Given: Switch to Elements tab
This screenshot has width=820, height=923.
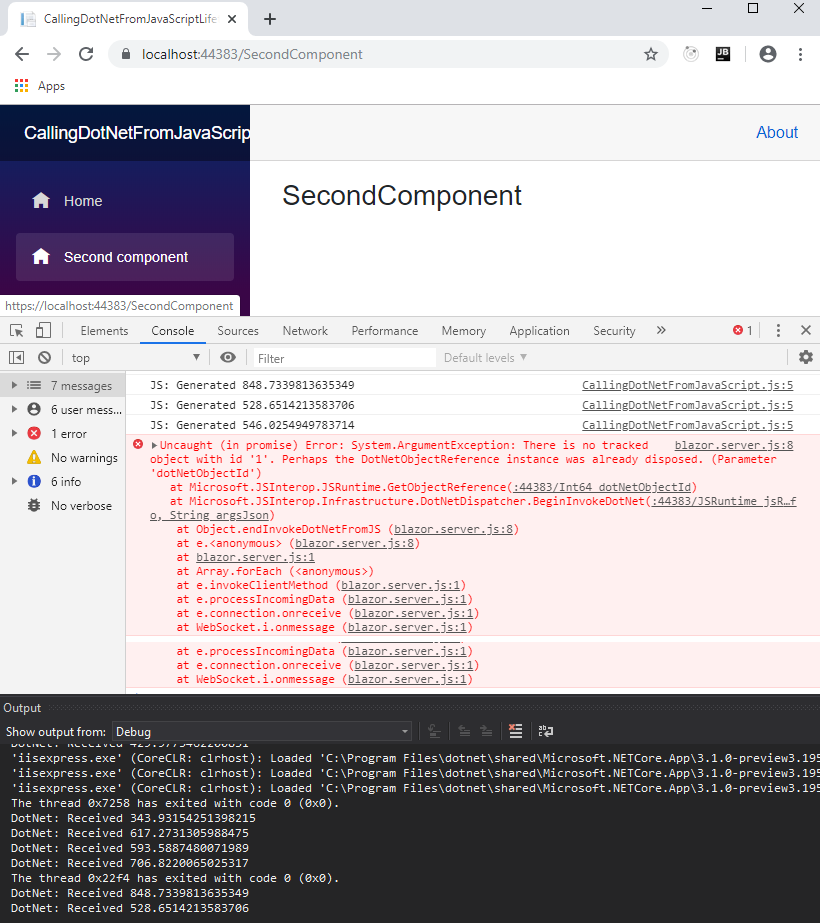Looking at the screenshot, I should pos(104,331).
